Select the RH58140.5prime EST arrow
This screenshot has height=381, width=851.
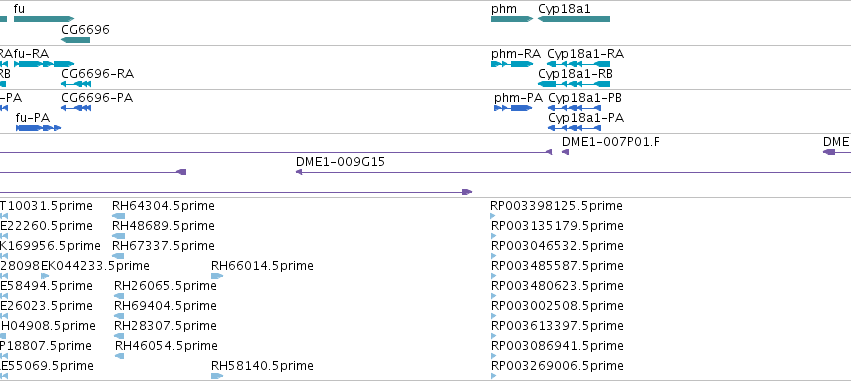coord(217,376)
